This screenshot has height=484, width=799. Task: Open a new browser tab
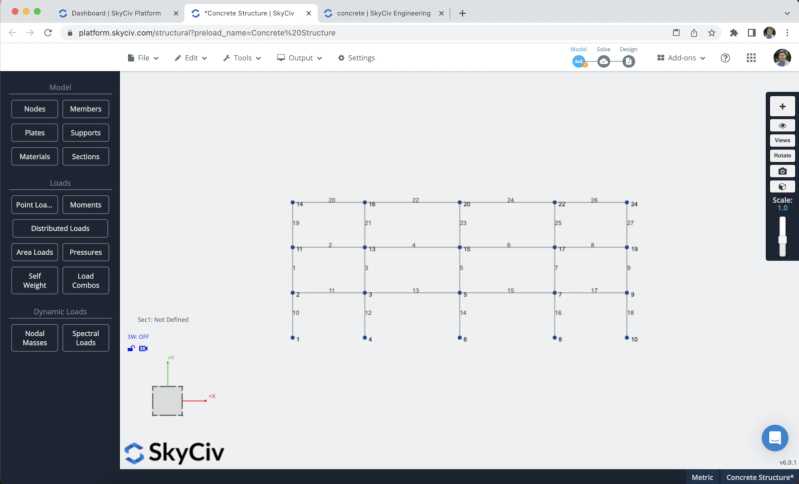[x=462, y=13]
